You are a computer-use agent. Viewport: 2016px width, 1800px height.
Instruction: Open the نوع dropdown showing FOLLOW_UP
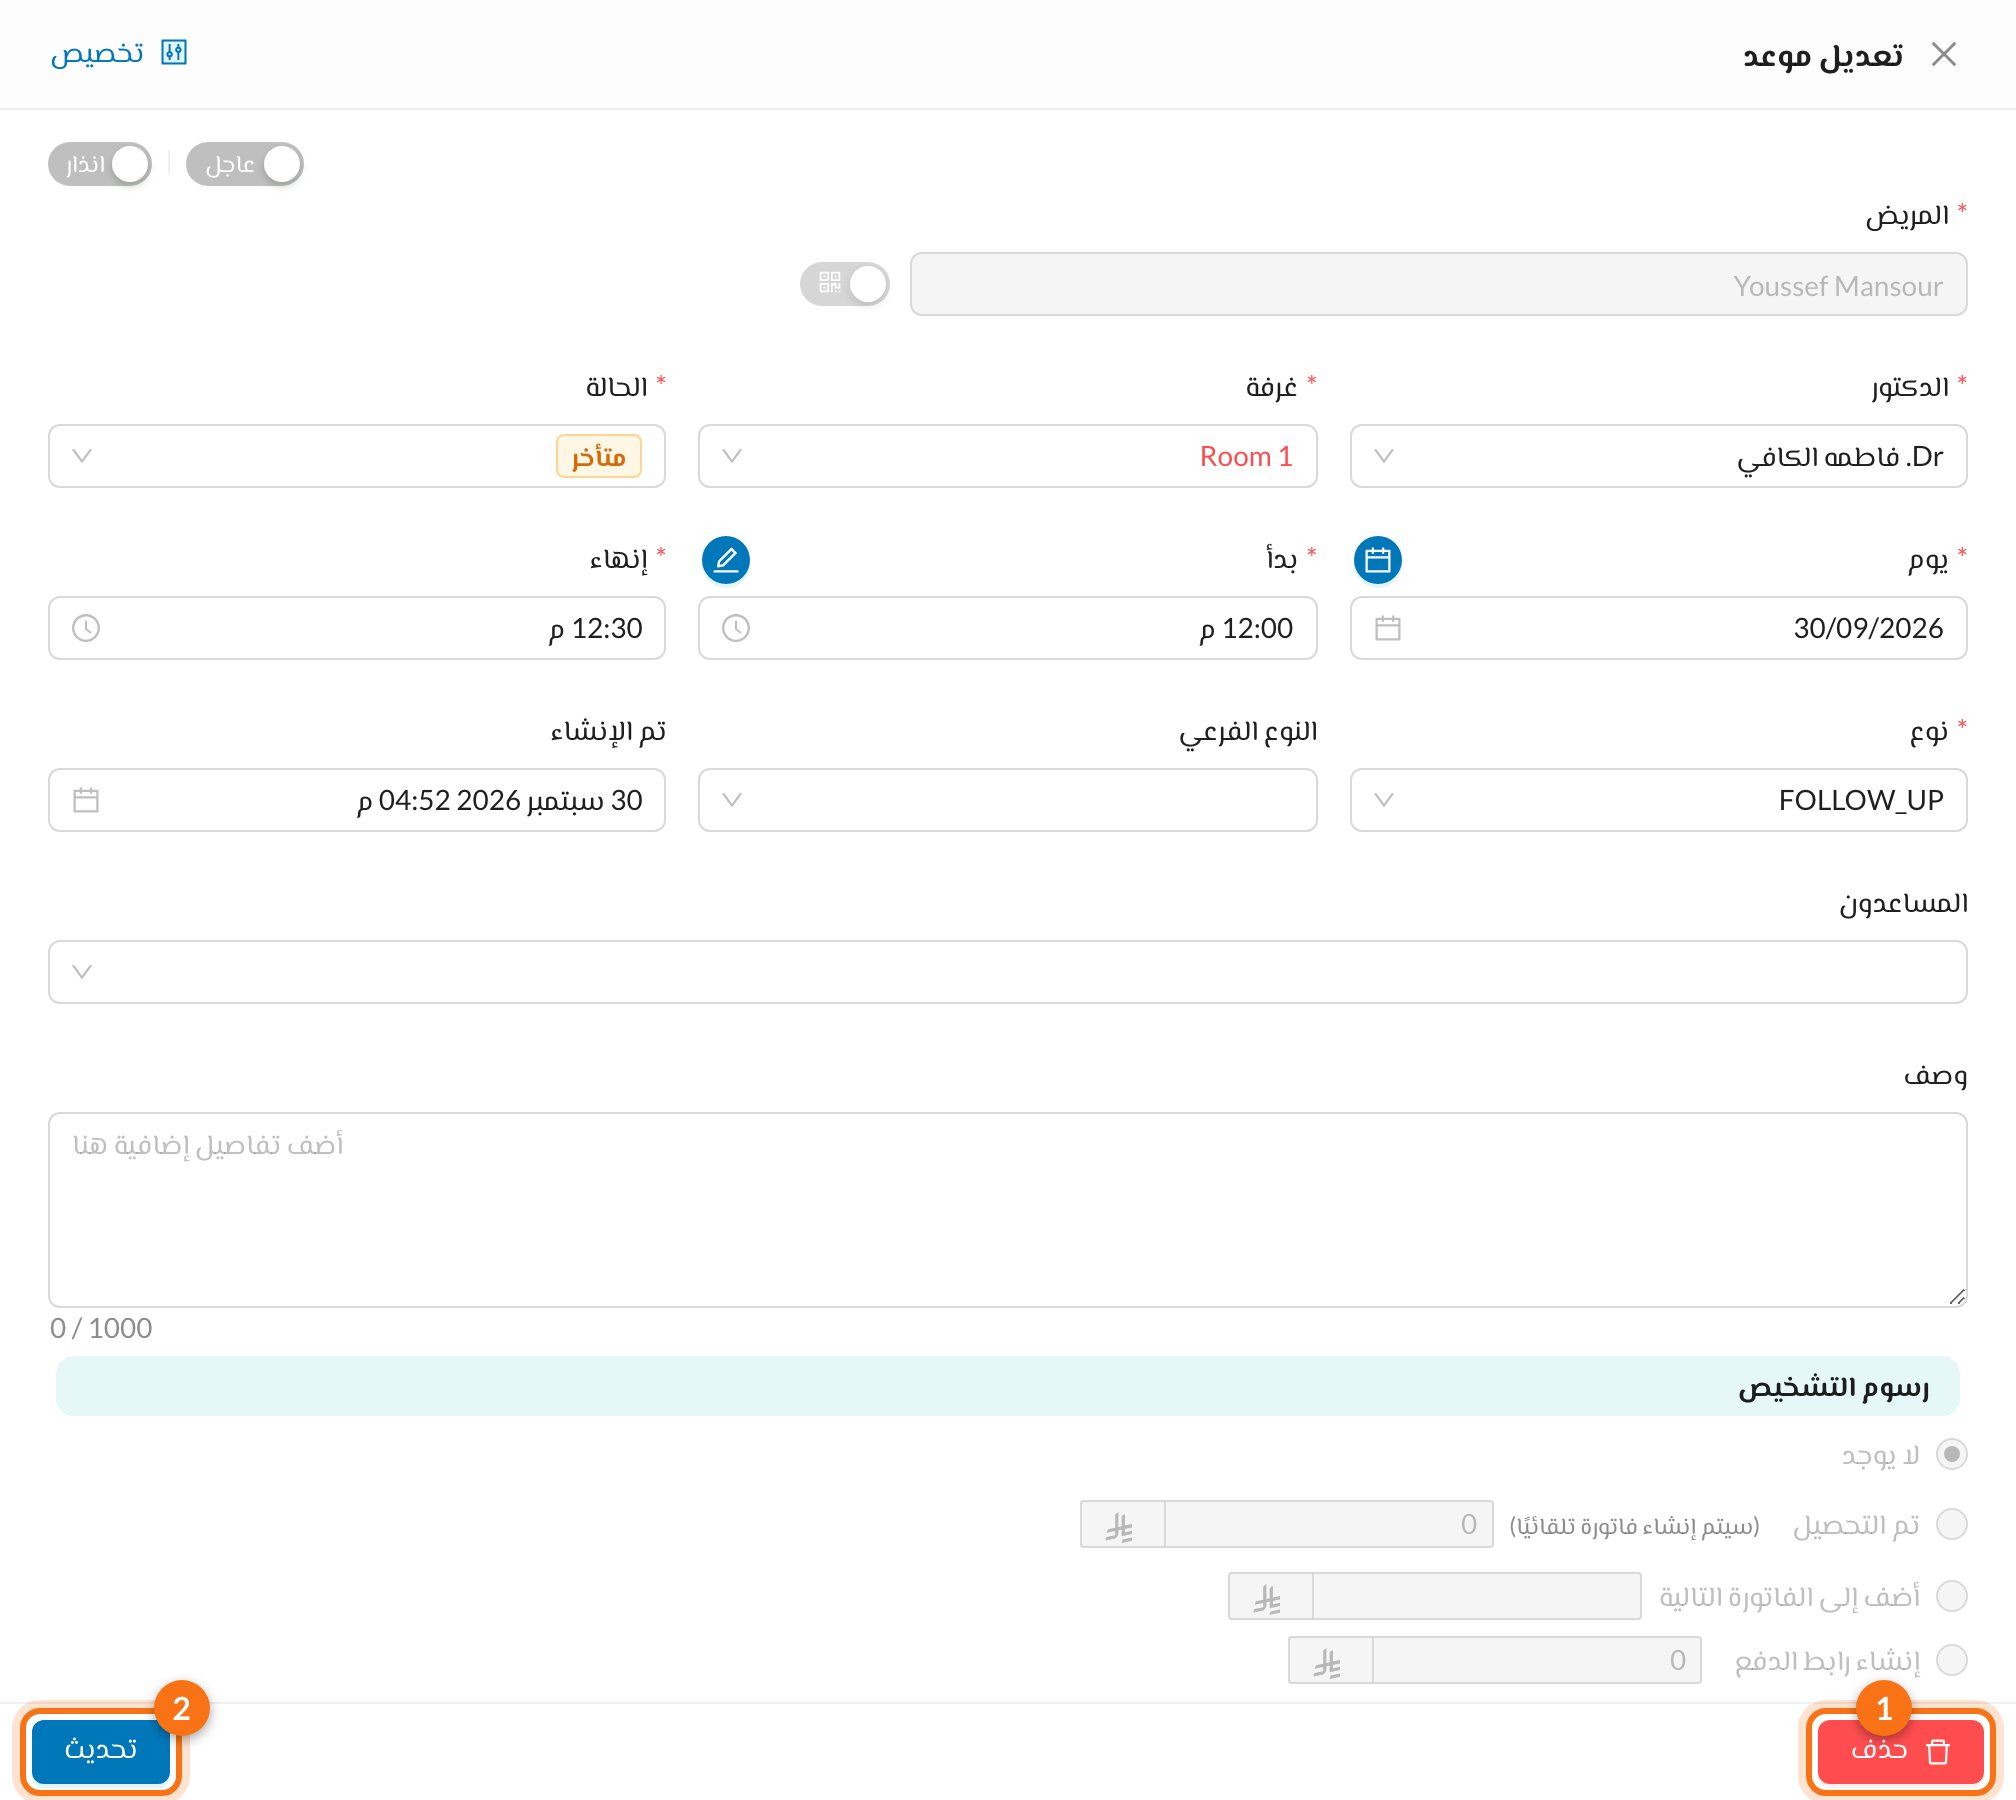(x=1658, y=800)
